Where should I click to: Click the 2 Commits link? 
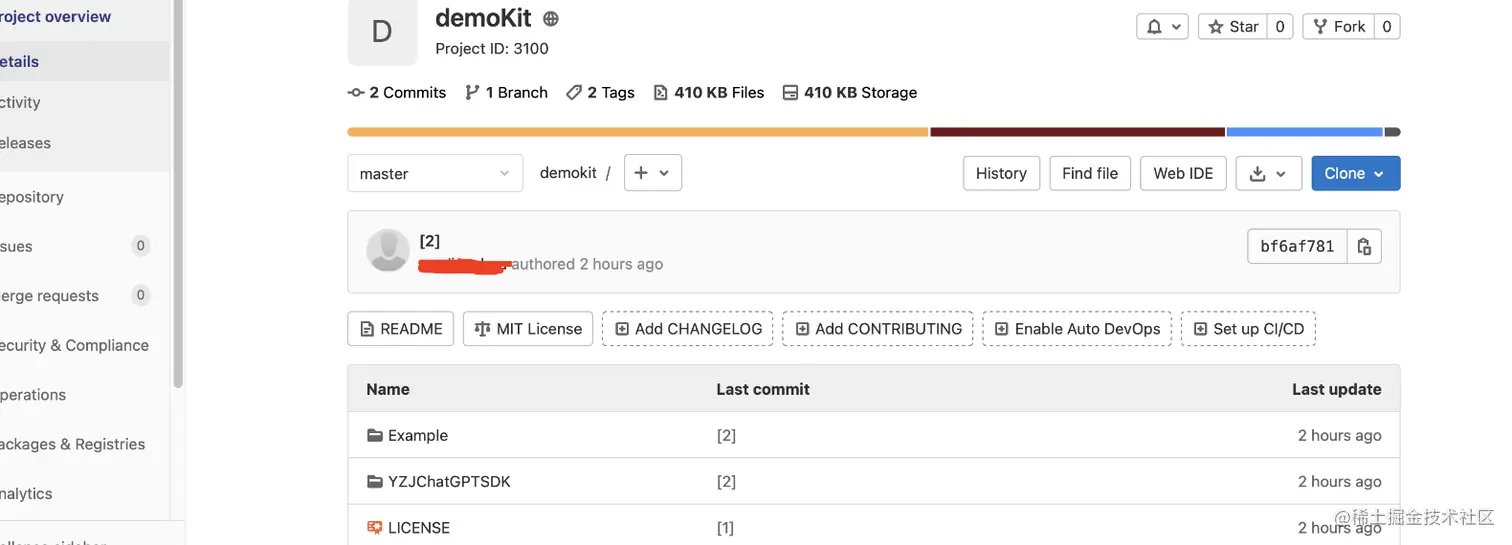click(397, 92)
